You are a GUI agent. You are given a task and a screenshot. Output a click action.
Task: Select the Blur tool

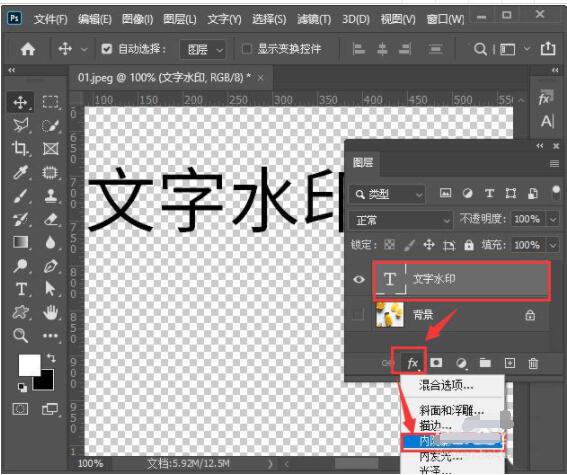tap(50, 242)
